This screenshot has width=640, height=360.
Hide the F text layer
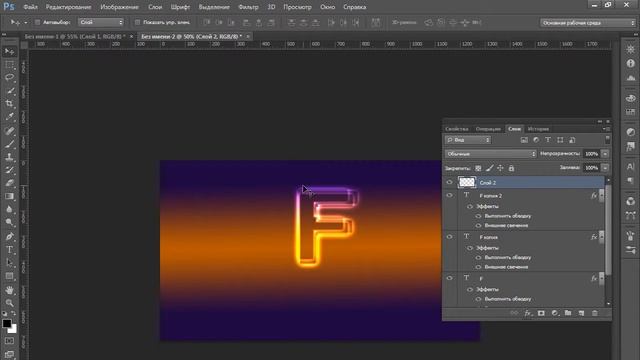[x=449, y=278]
